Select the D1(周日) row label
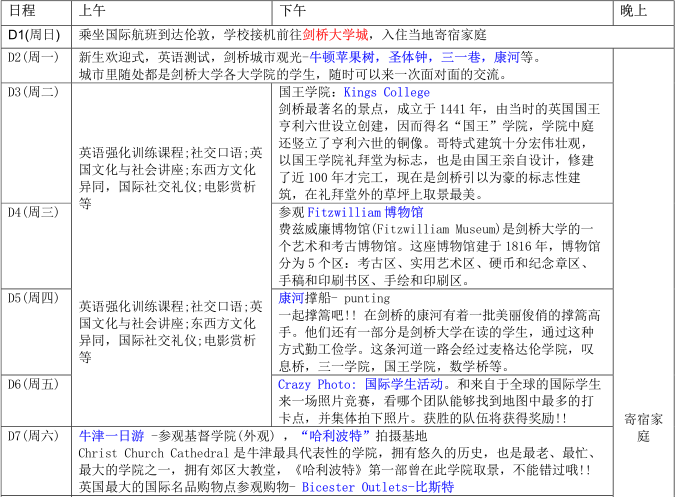Image resolution: width=675 pixels, height=497 pixels. click(34, 35)
